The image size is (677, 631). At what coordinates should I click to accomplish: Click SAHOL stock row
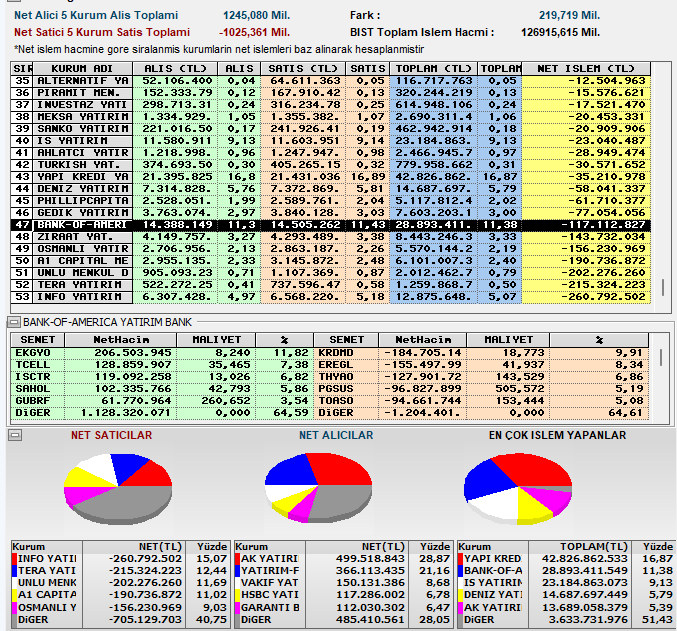[x=162, y=389]
